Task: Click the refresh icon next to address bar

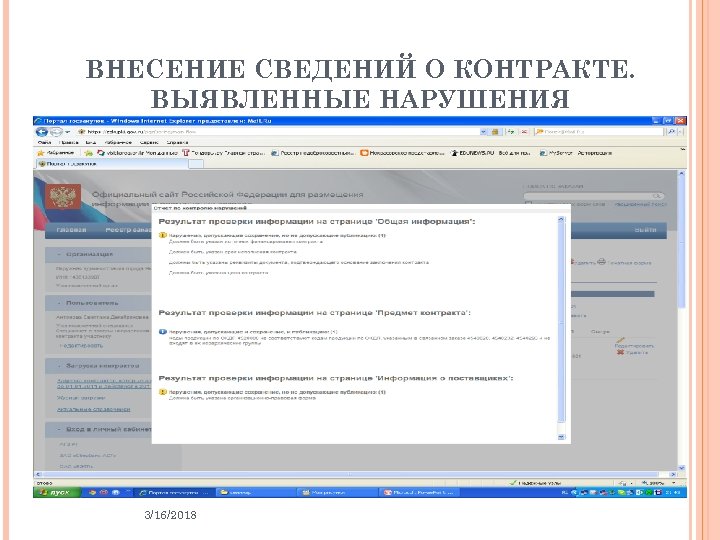Action: pos(511,132)
